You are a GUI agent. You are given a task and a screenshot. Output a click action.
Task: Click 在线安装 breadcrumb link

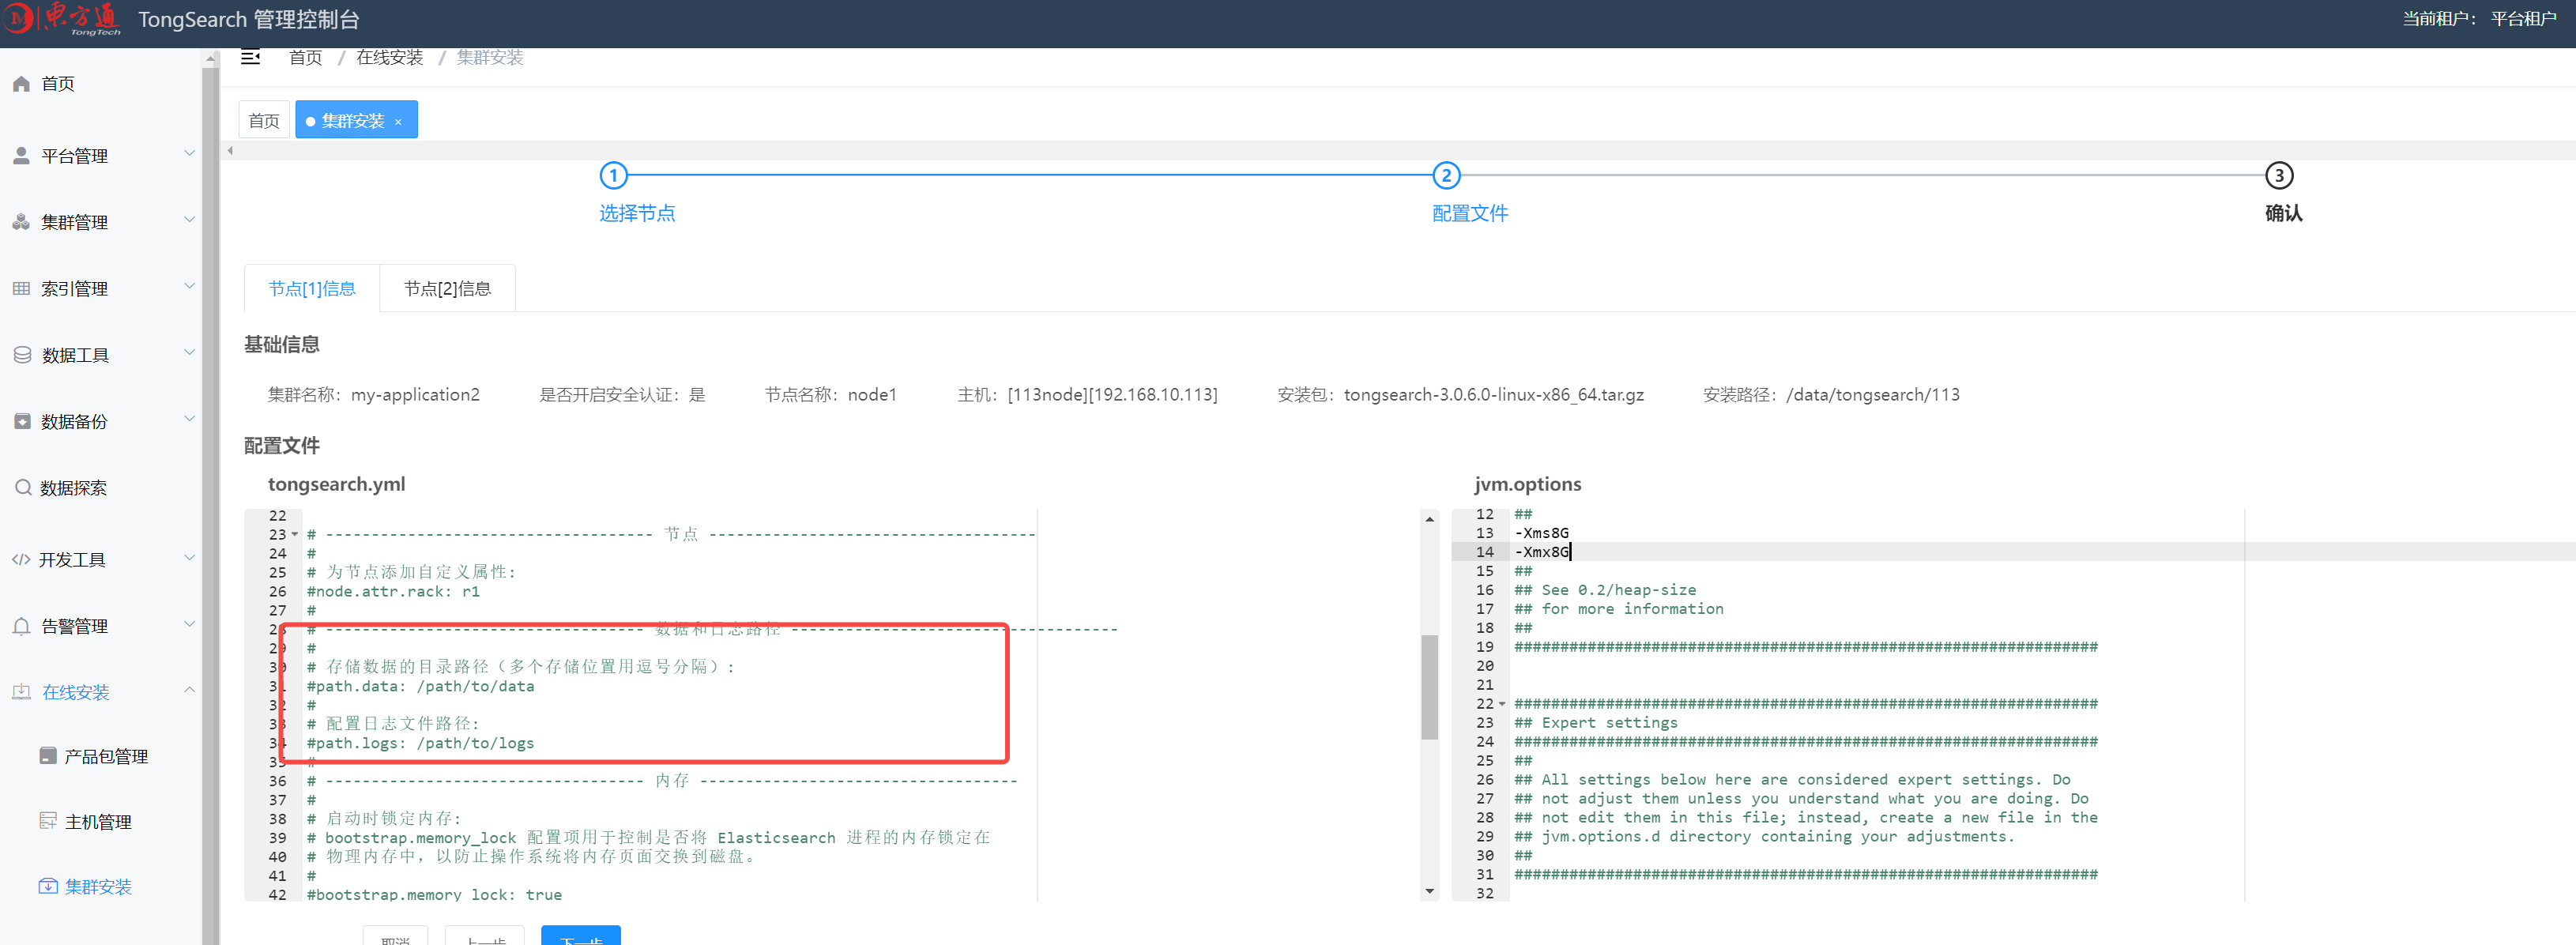click(x=390, y=58)
